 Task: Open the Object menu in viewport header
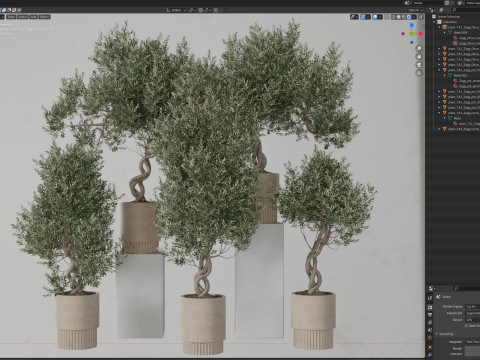pos(44,17)
